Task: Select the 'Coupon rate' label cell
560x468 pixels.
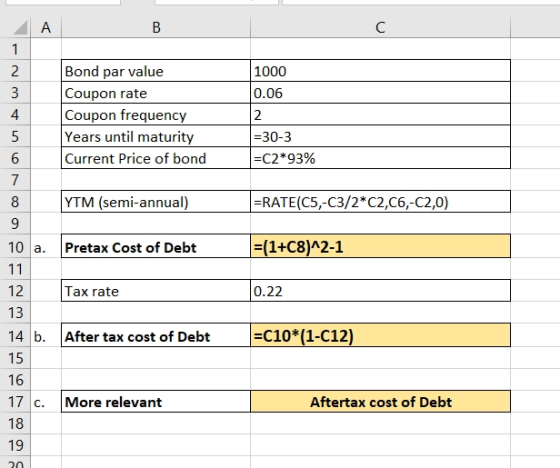Action: pyautogui.click(x=156, y=93)
